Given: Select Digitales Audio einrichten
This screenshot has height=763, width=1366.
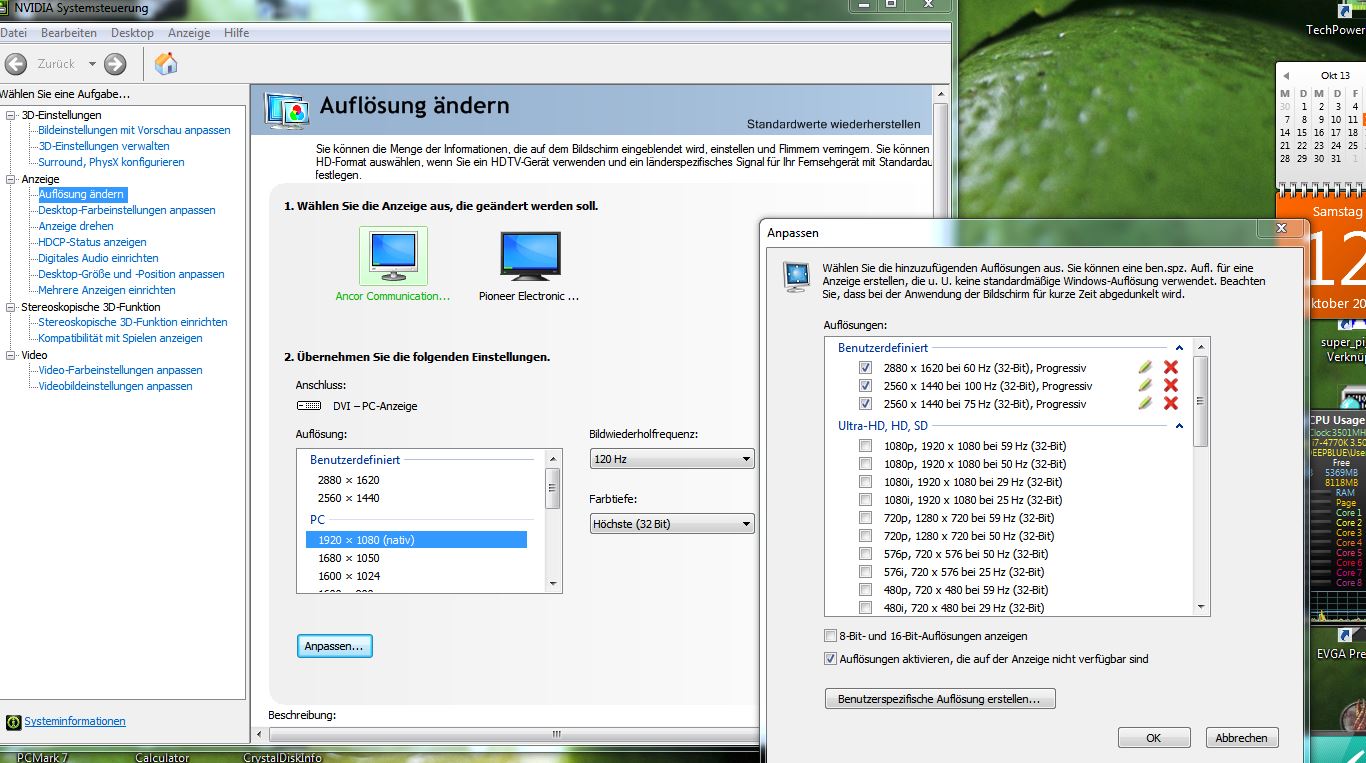Looking at the screenshot, I should tap(98, 258).
